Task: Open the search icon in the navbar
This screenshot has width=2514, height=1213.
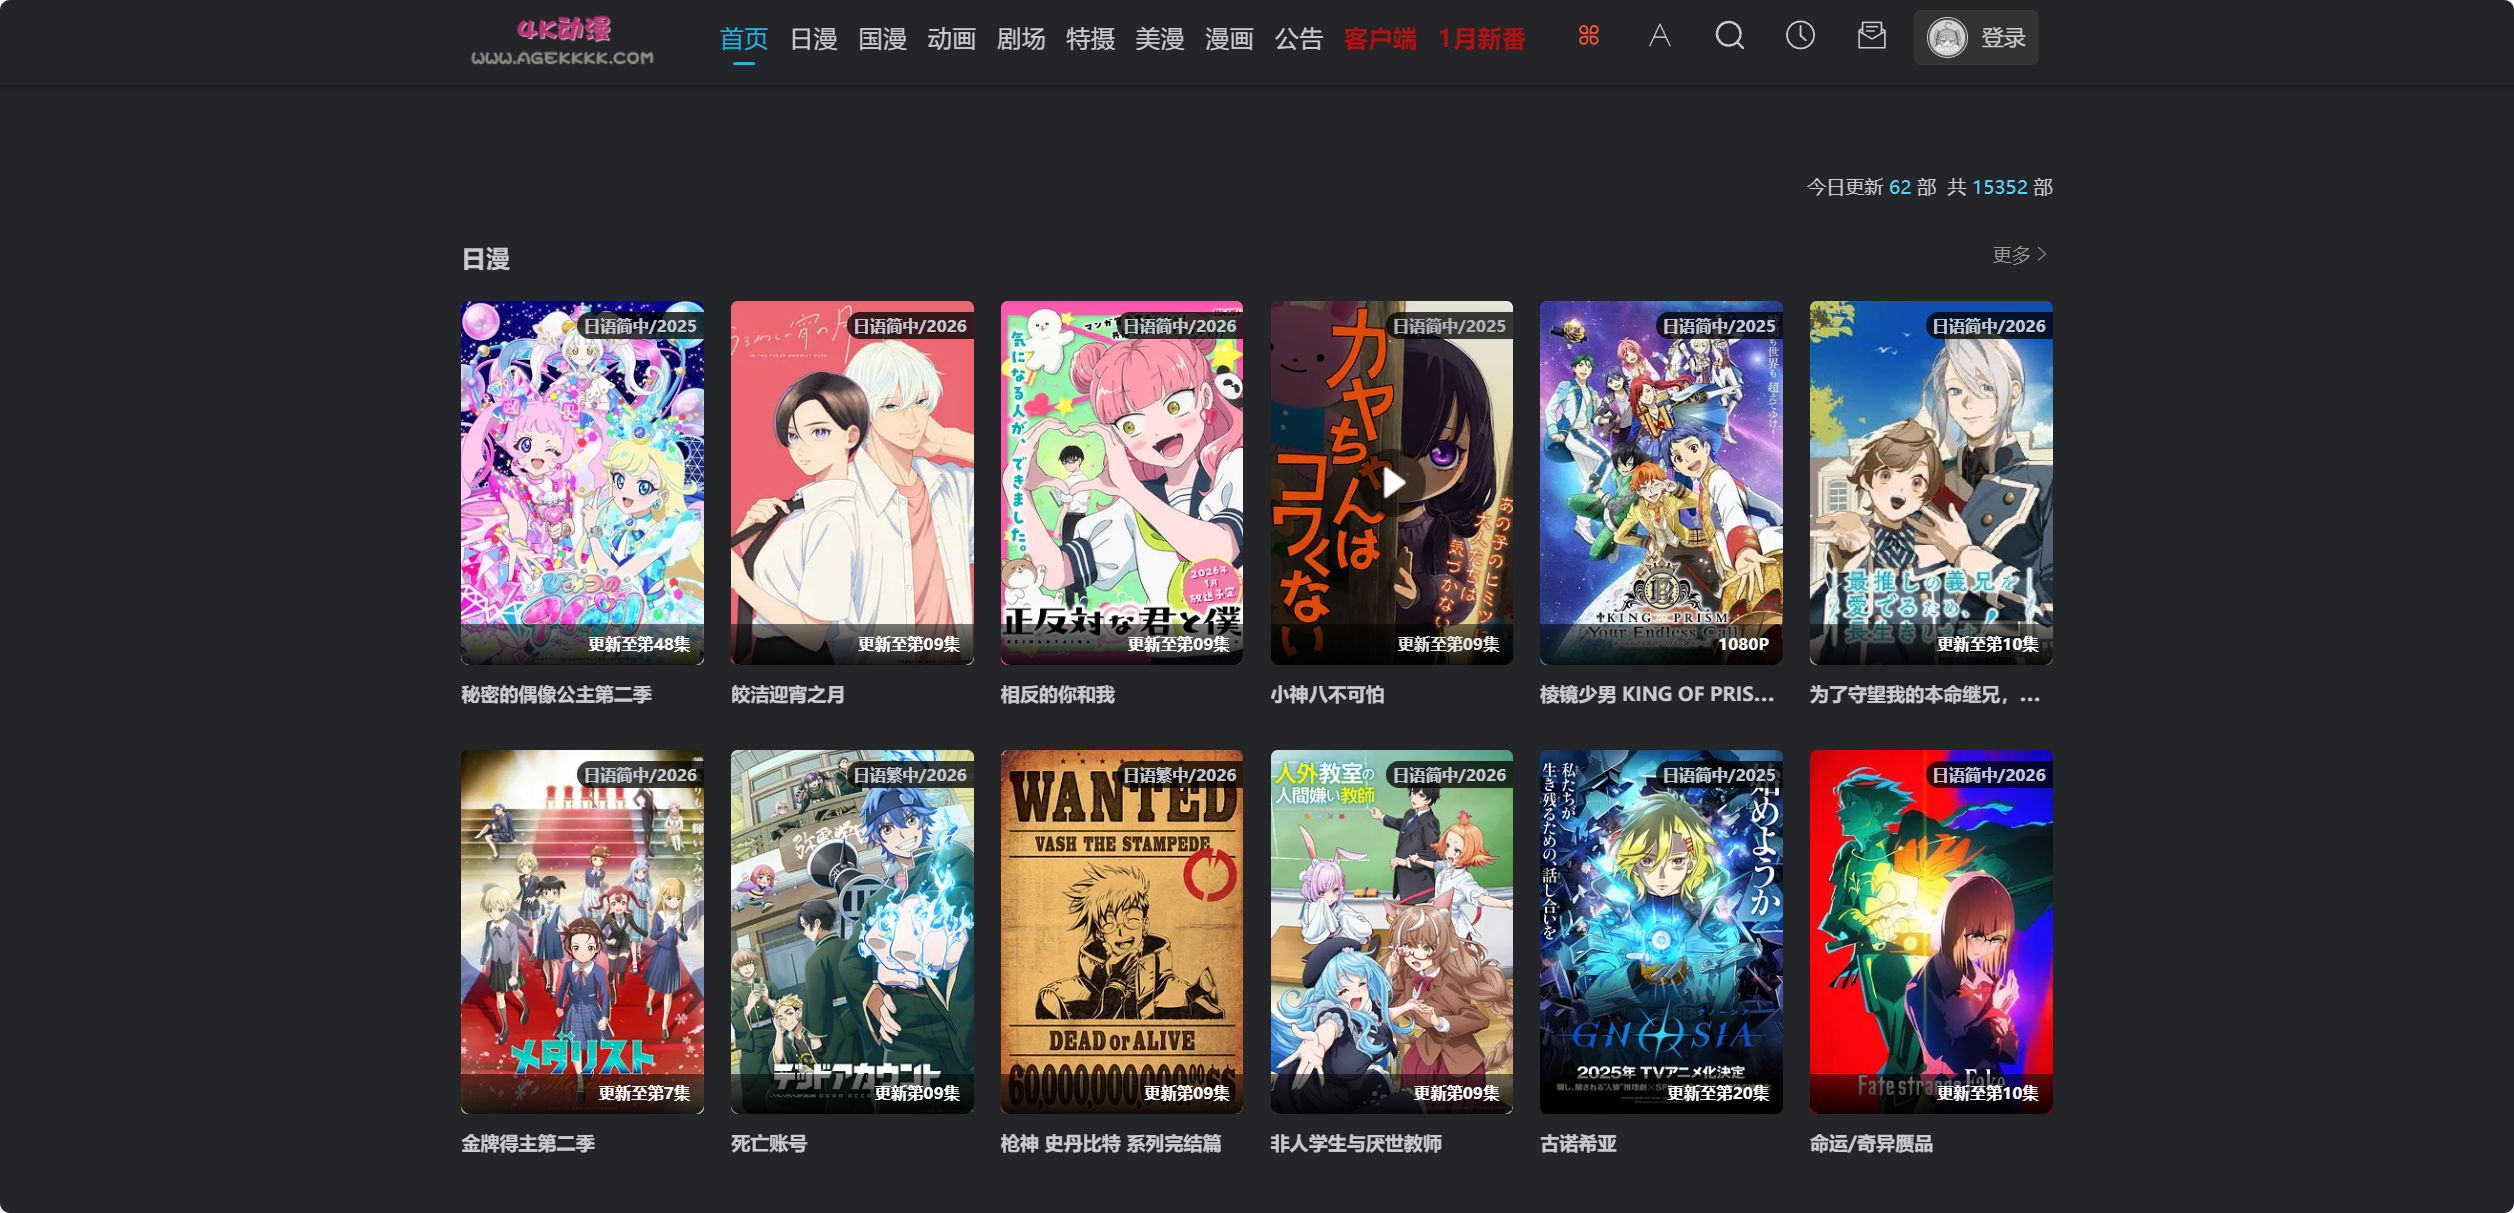Action: (1730, 36)
